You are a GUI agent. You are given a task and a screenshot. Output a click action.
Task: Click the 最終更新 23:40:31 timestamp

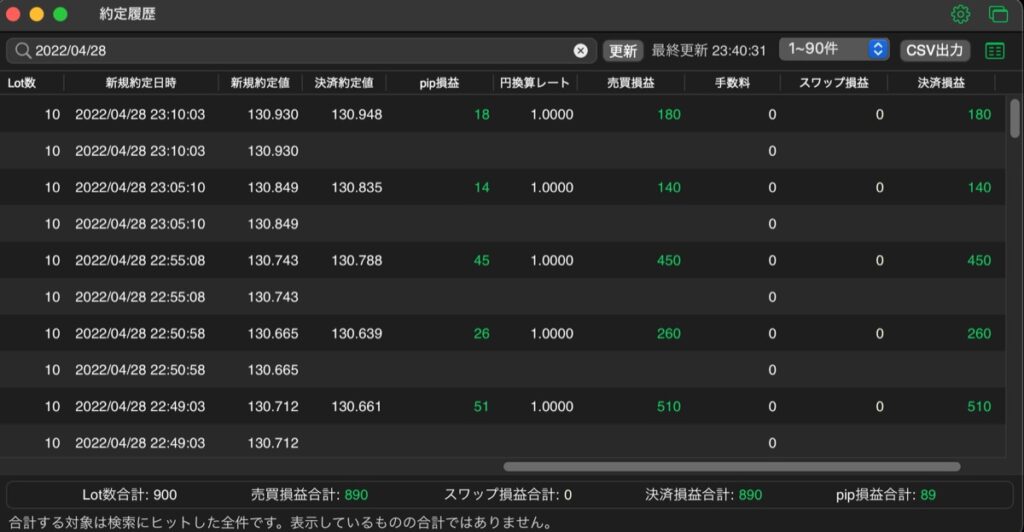click(709, 51)
